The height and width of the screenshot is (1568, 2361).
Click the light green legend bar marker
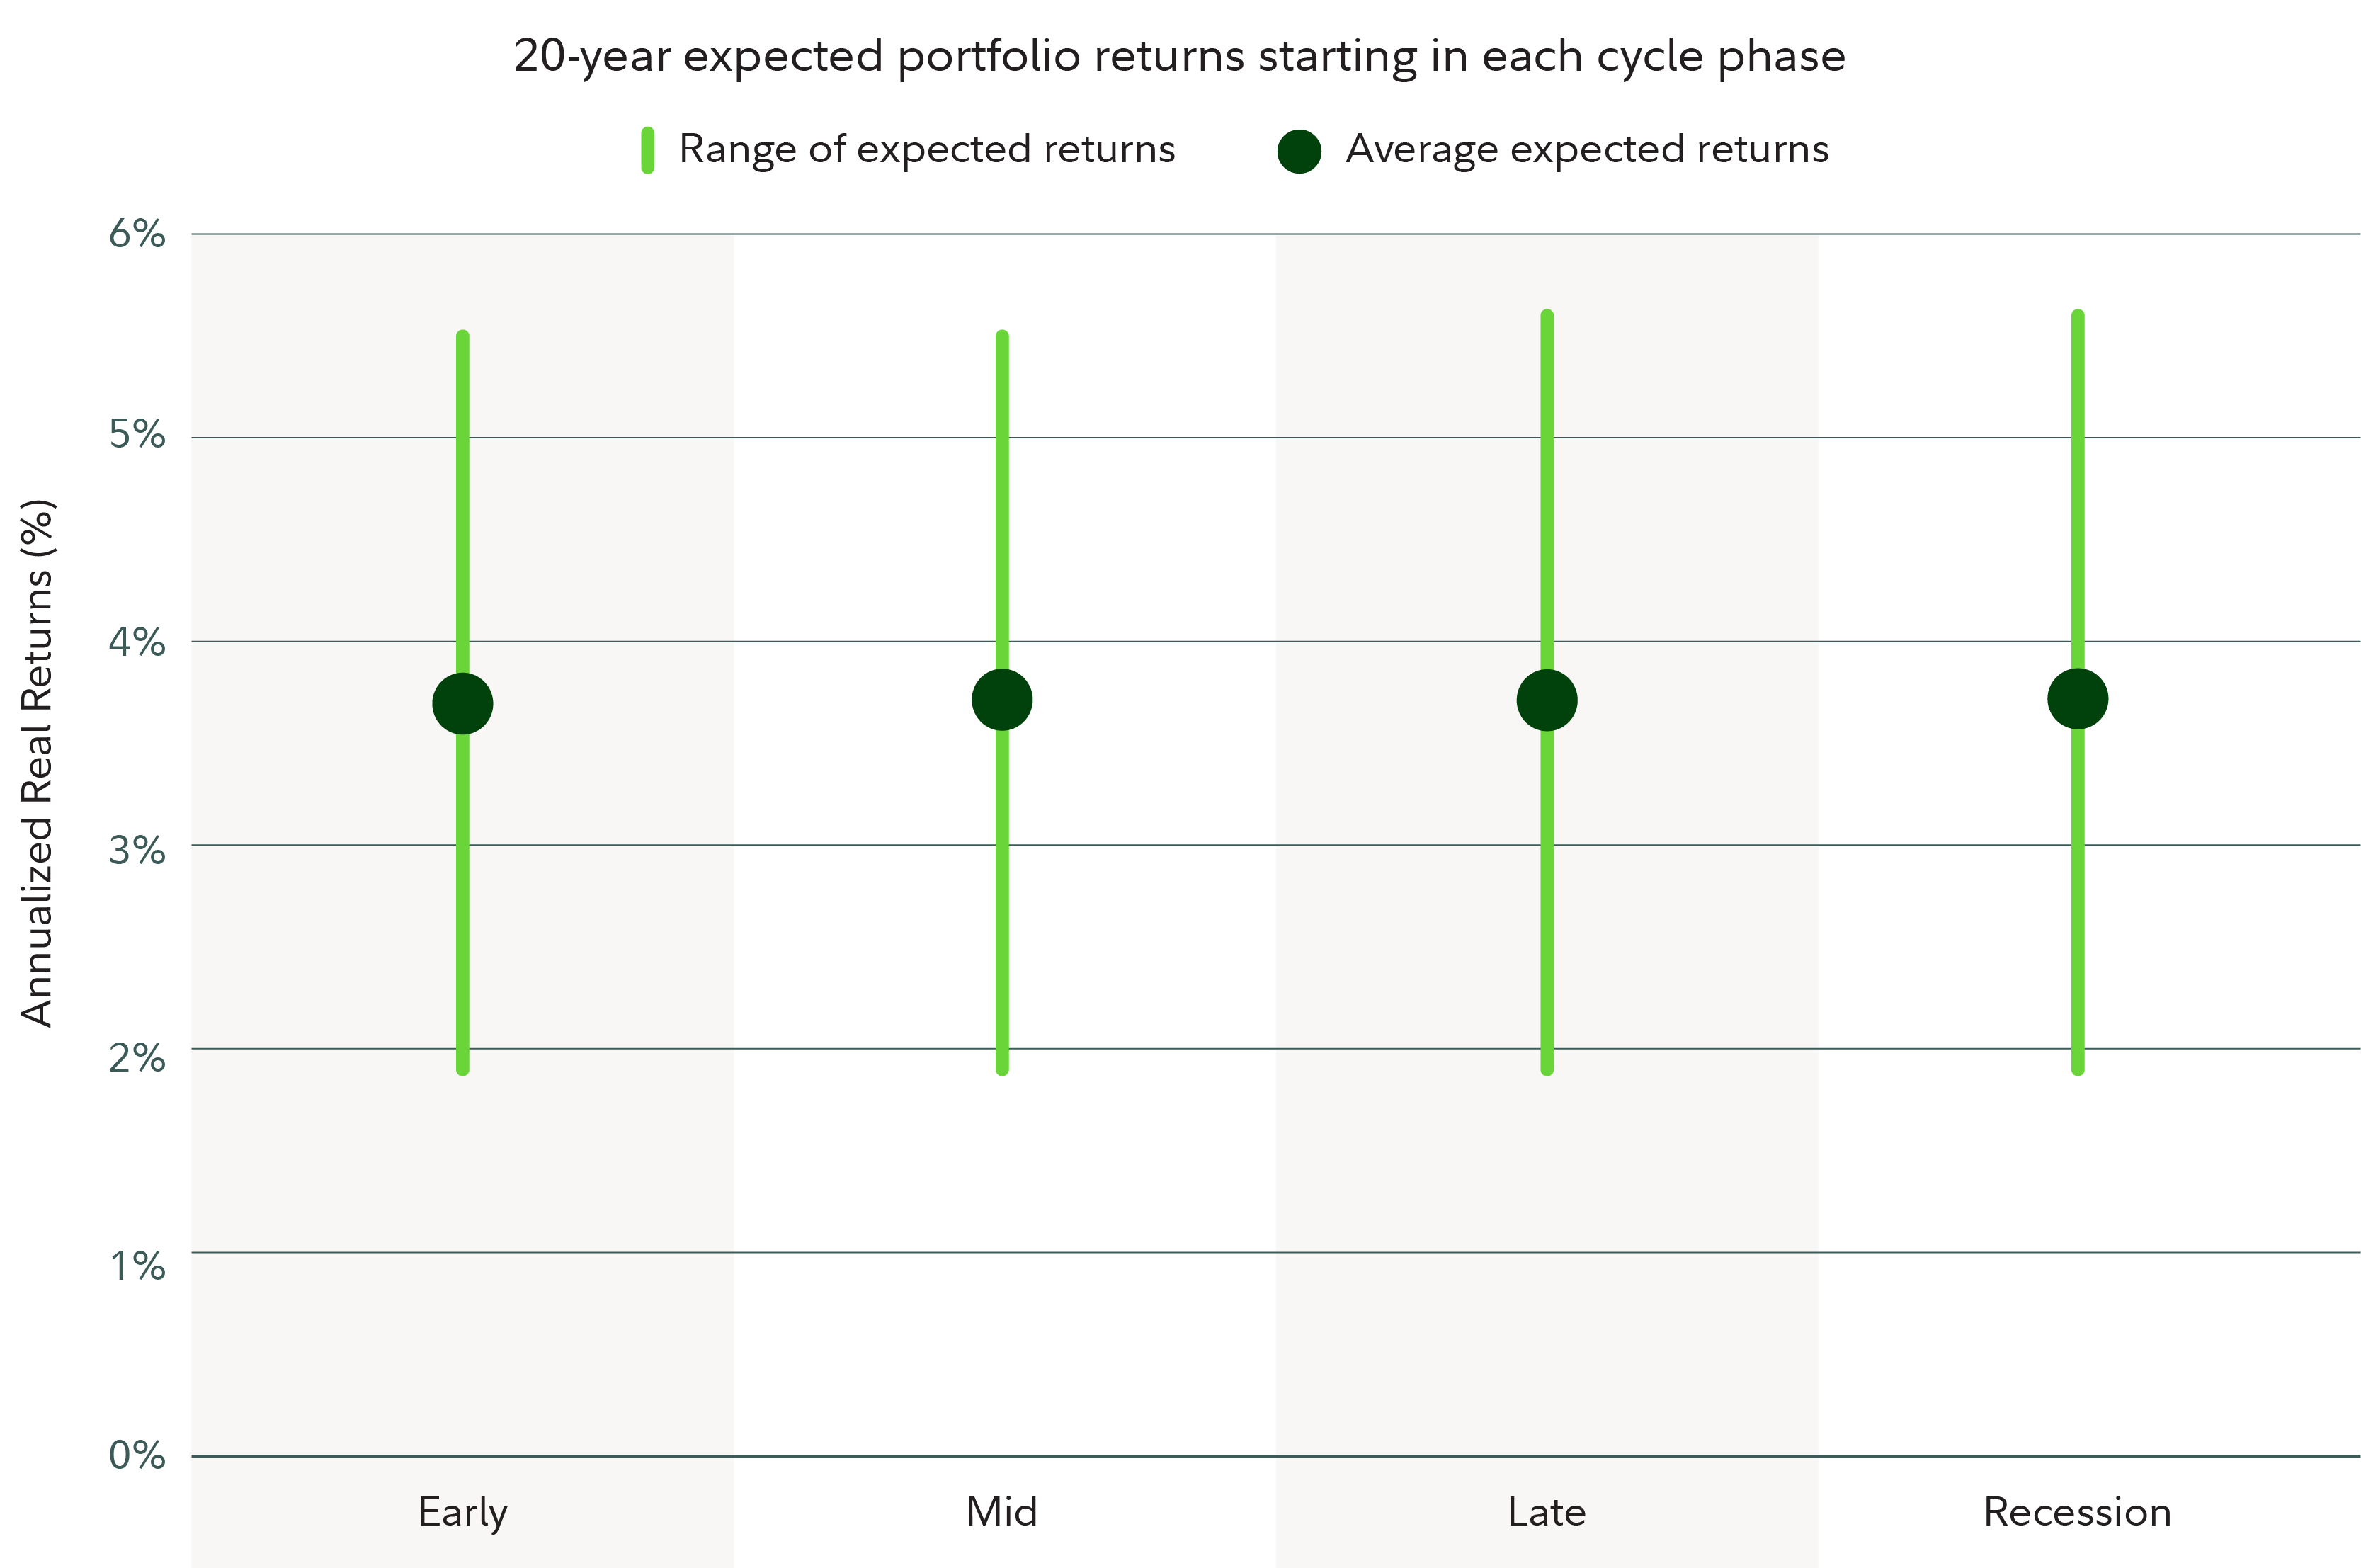[x=648, y=151]
